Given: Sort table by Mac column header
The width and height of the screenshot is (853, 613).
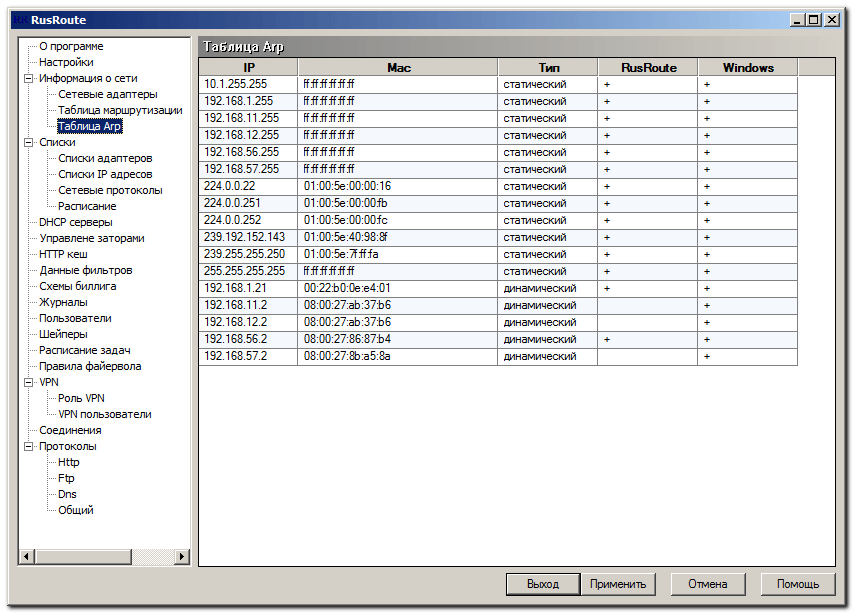Looking at the screenshot, I should pyautogui.click(x=398, y=67).
